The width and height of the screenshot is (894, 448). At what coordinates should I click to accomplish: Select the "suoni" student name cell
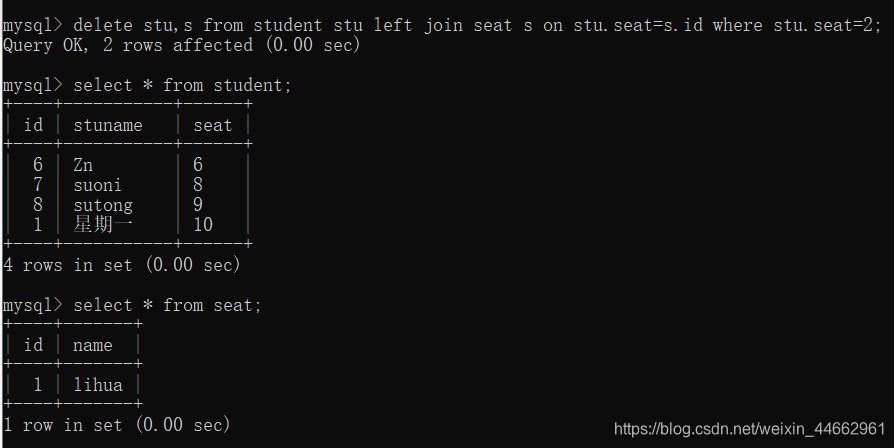pyautogui.click(x=97, y=185)
